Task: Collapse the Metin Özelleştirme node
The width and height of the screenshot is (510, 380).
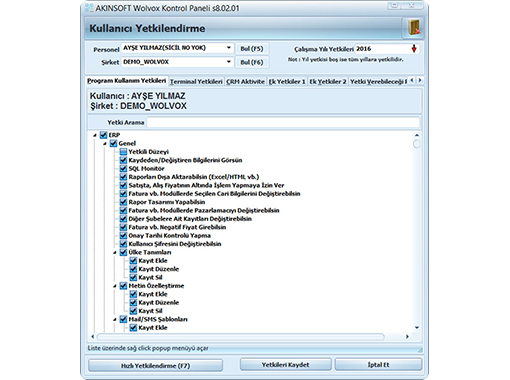Action: [x=115, y=286]
